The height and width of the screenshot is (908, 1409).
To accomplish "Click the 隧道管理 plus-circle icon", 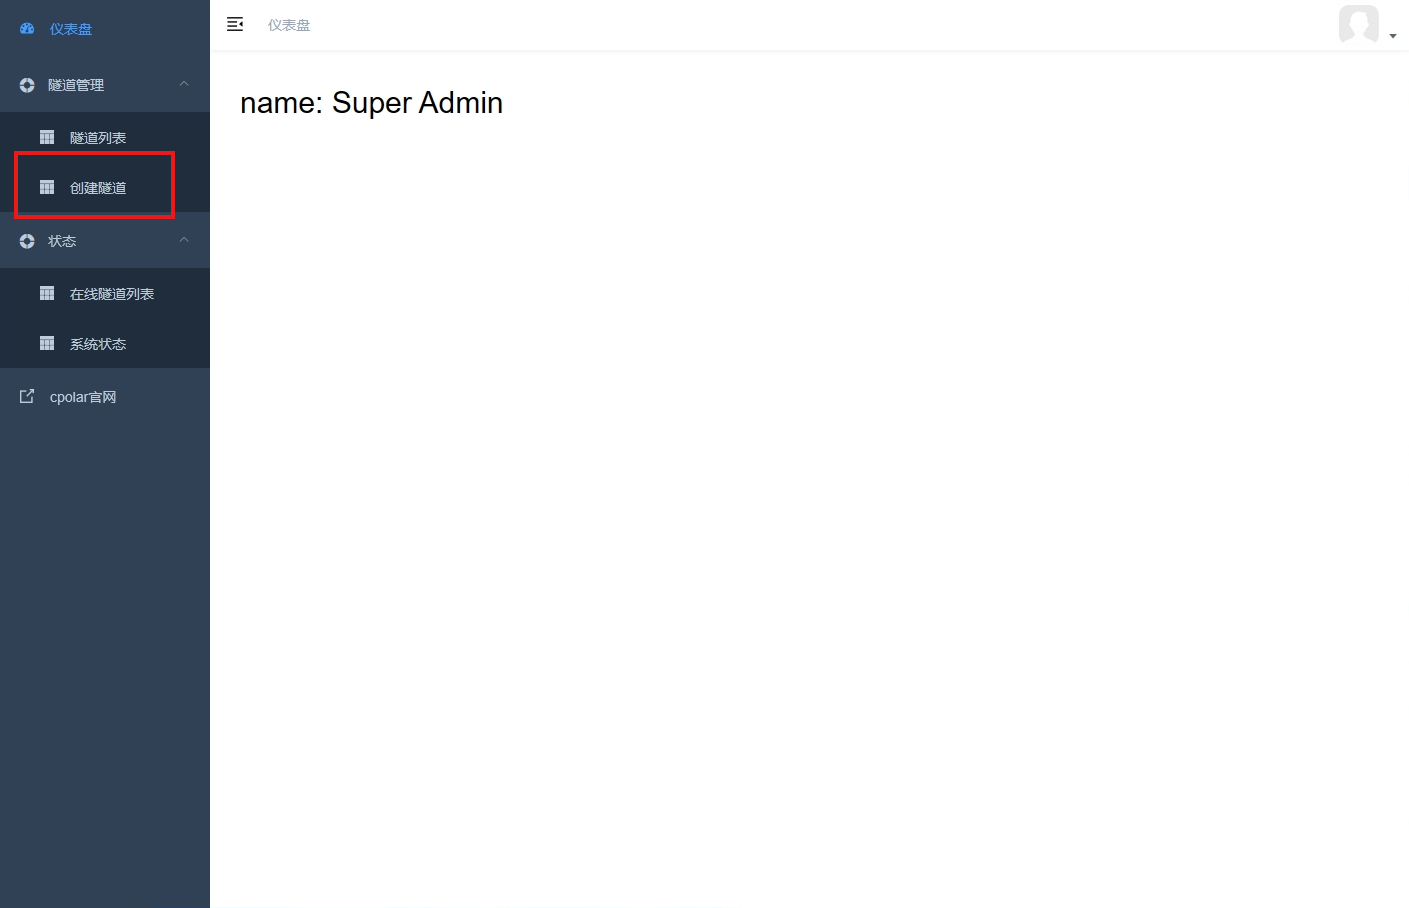I will [27, 85].
